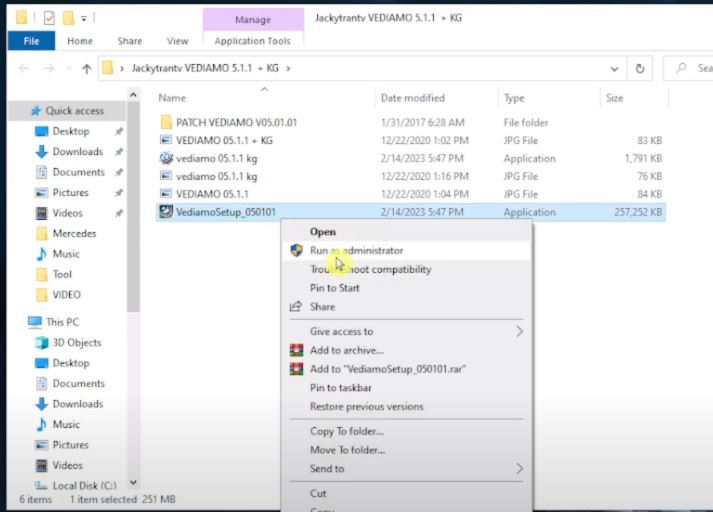Choose Restore previous versions
The height and width of the screenshot is (512, 713).
point(367,407)
